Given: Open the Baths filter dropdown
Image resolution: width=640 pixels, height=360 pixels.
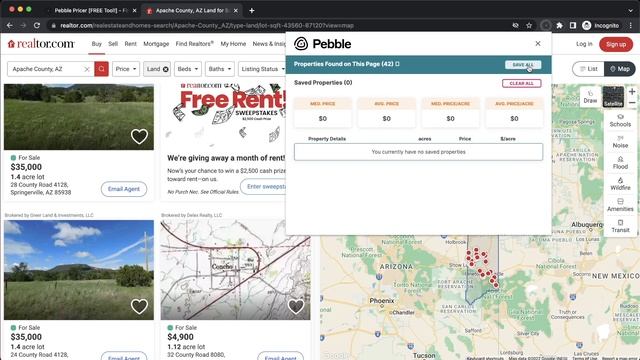Looking at the screenshot, I should click(220, 69).
